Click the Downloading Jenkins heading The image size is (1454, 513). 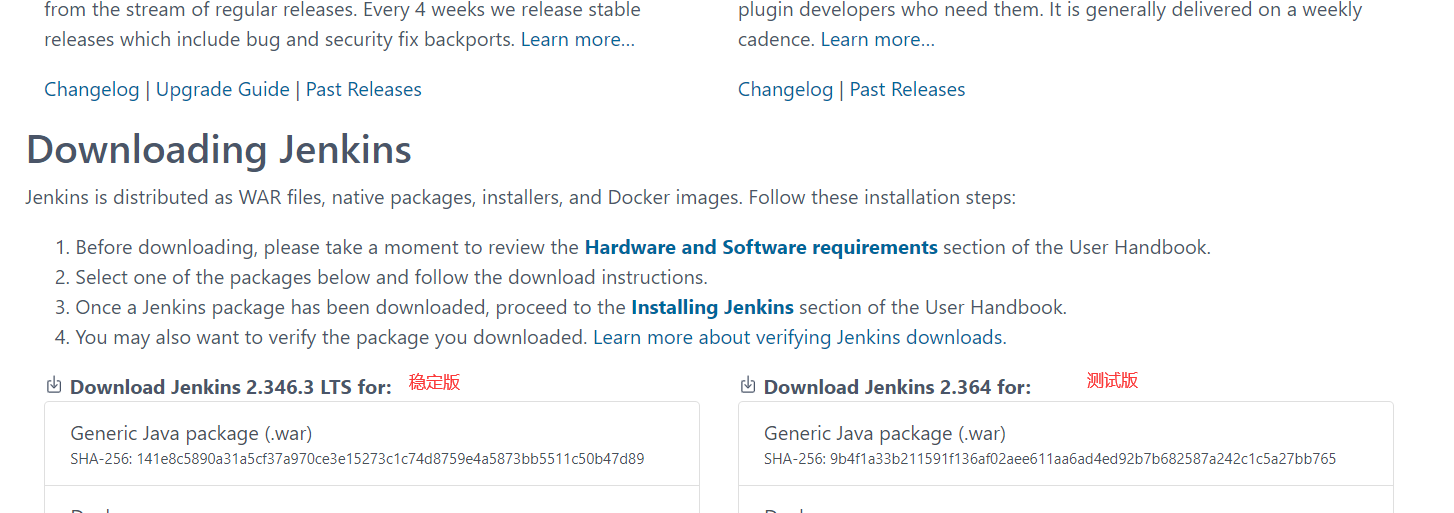219,150
